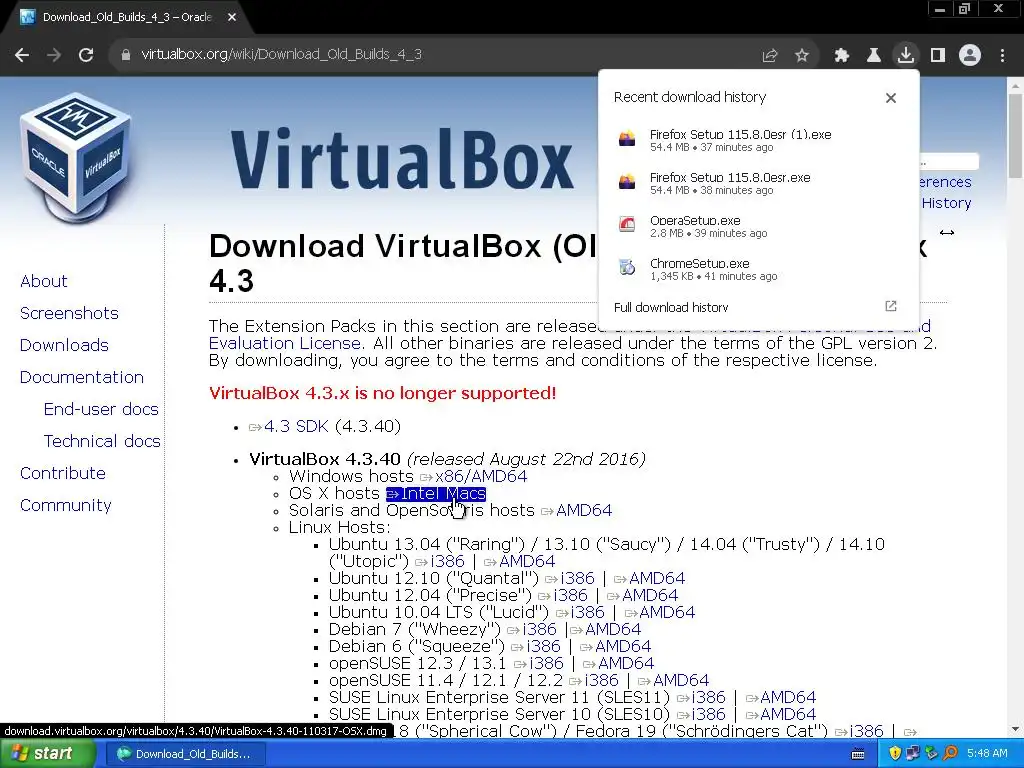
Task: Download Windows hosts x86/AMD64 link
Action: (473, 477)
